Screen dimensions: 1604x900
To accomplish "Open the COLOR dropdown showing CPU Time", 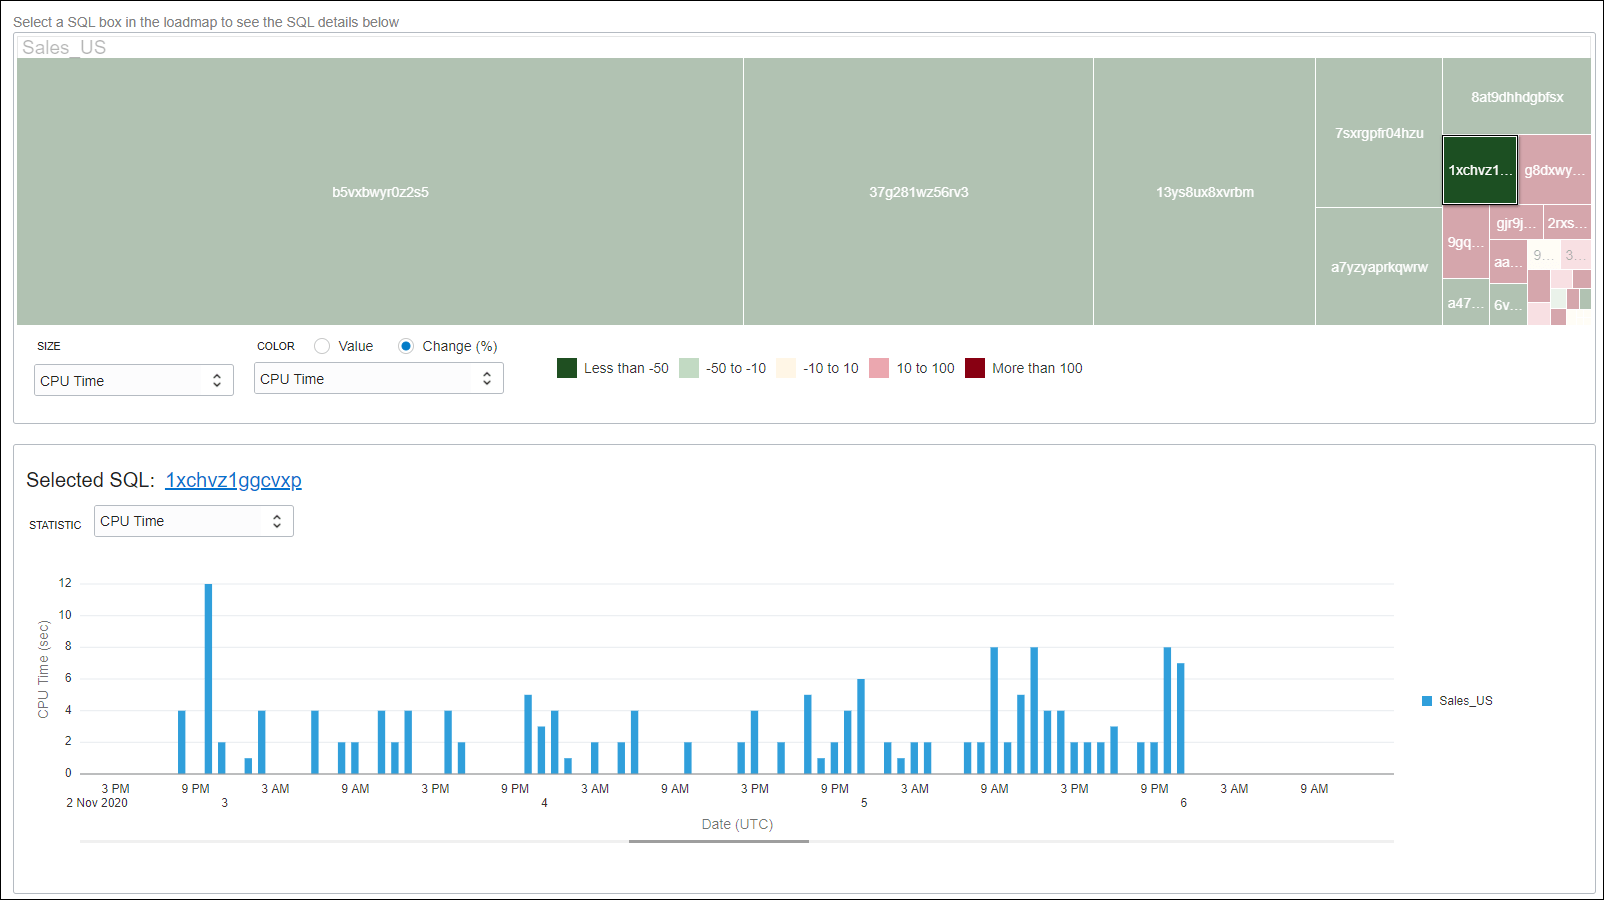I will [378, 378].
